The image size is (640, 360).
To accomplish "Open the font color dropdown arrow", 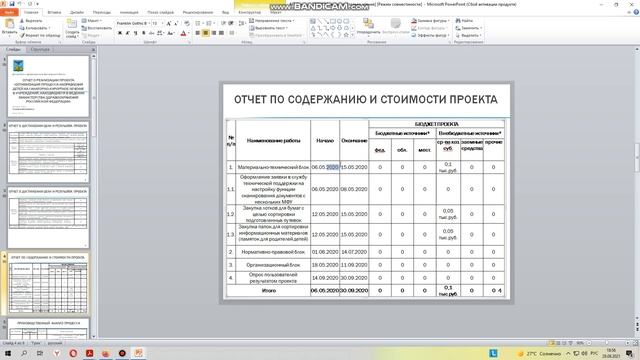I will click(189, 33).
